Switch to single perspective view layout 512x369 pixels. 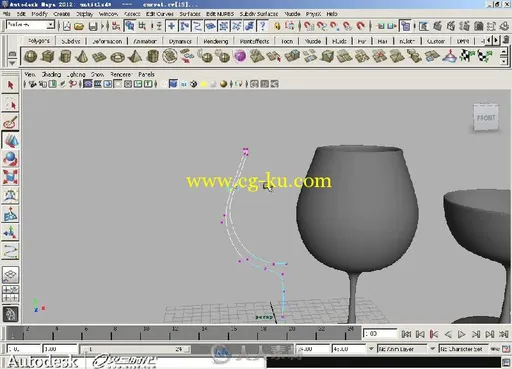pyautogui.click(x=10, y=275)
